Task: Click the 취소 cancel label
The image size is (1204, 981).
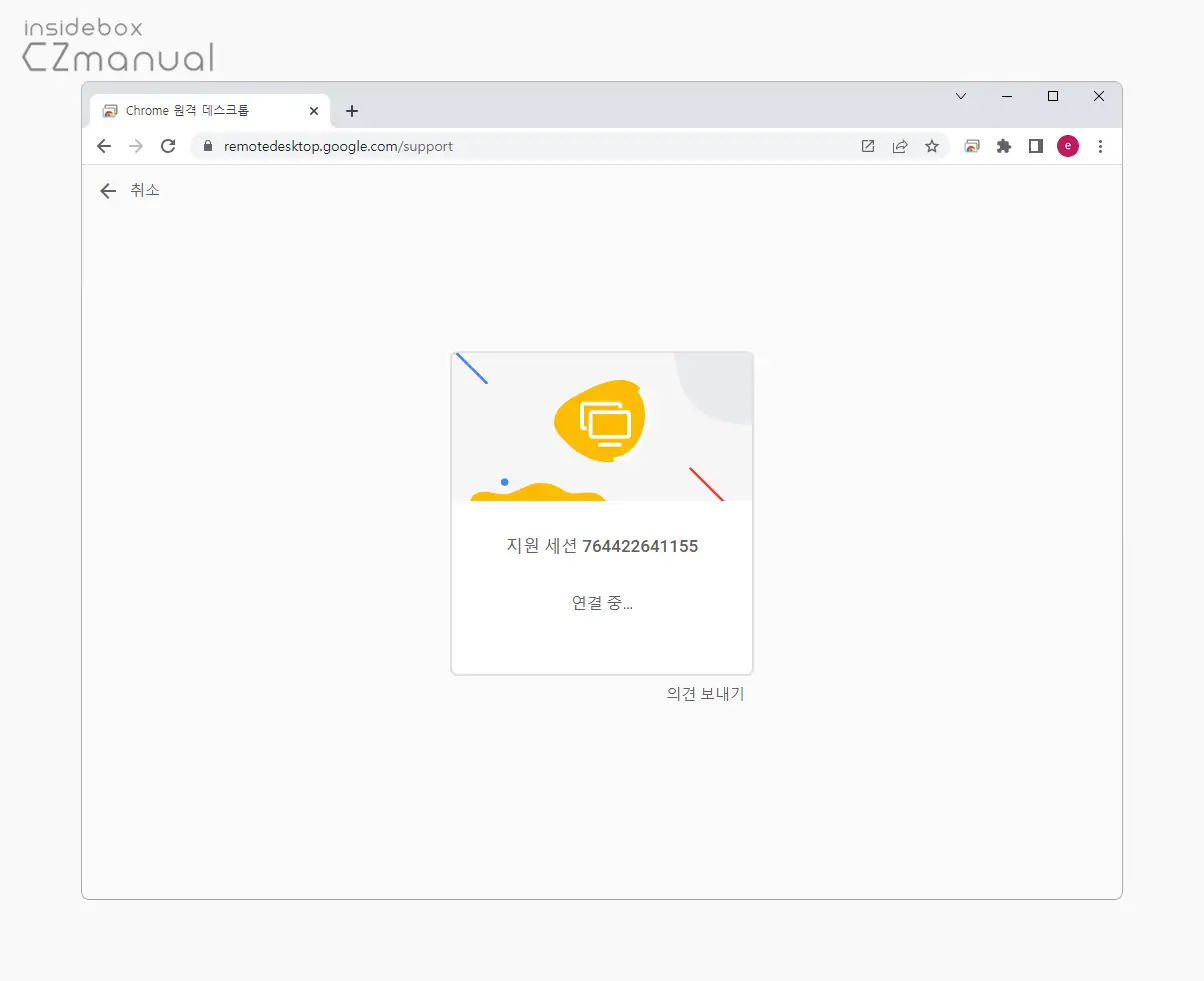Action: (145, 190)
